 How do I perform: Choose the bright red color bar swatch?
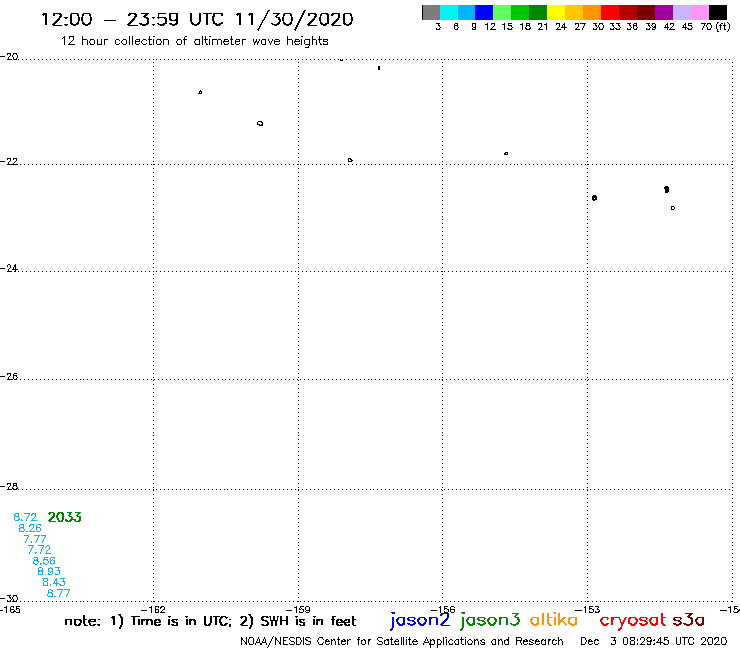click(x=610, y=12)
